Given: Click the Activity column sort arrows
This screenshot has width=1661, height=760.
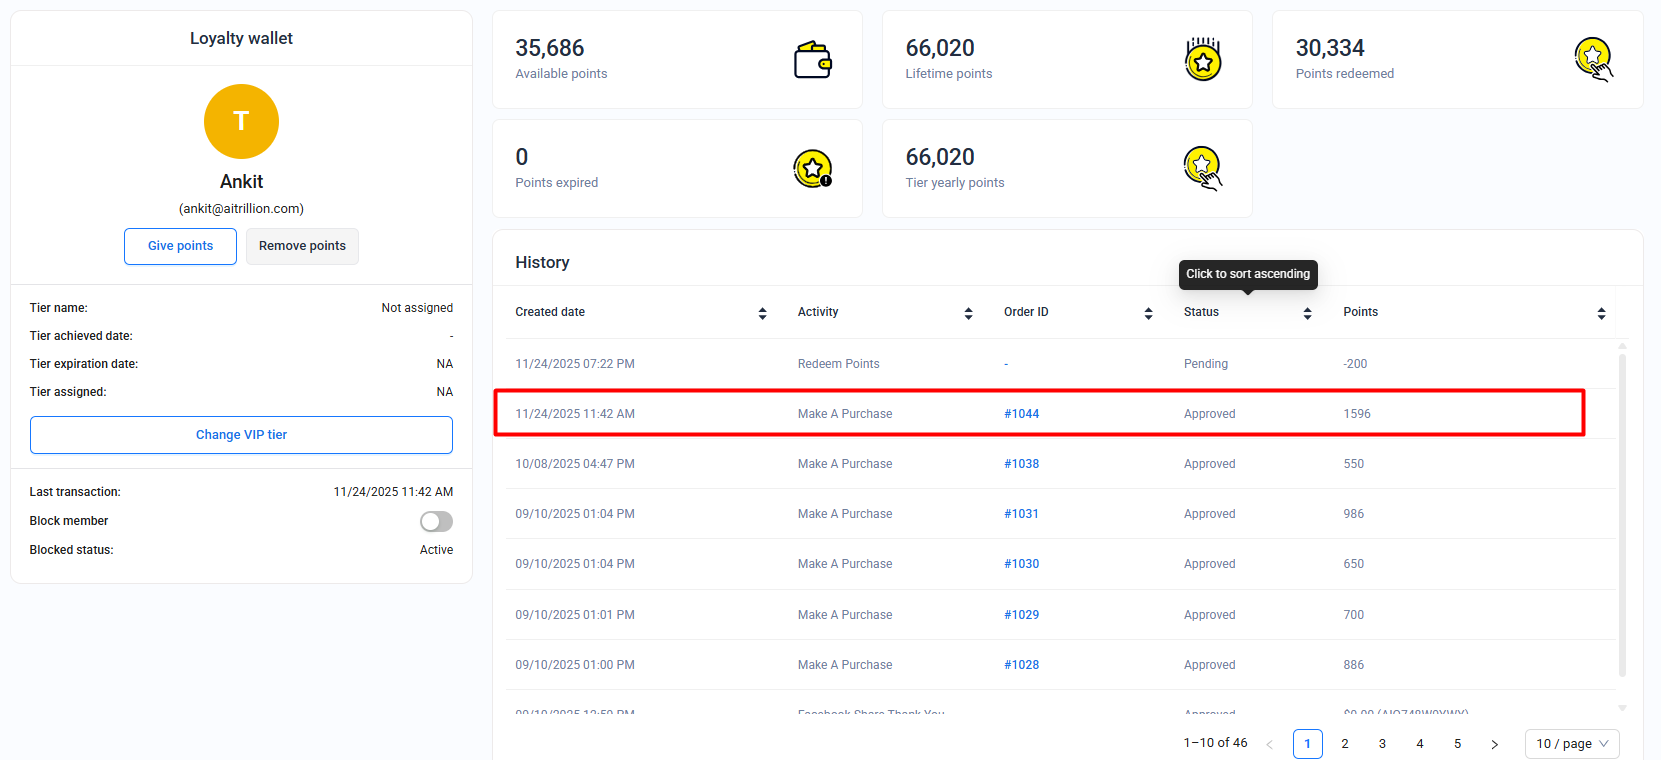Looking at the screenshot, I should click(968, 313).
